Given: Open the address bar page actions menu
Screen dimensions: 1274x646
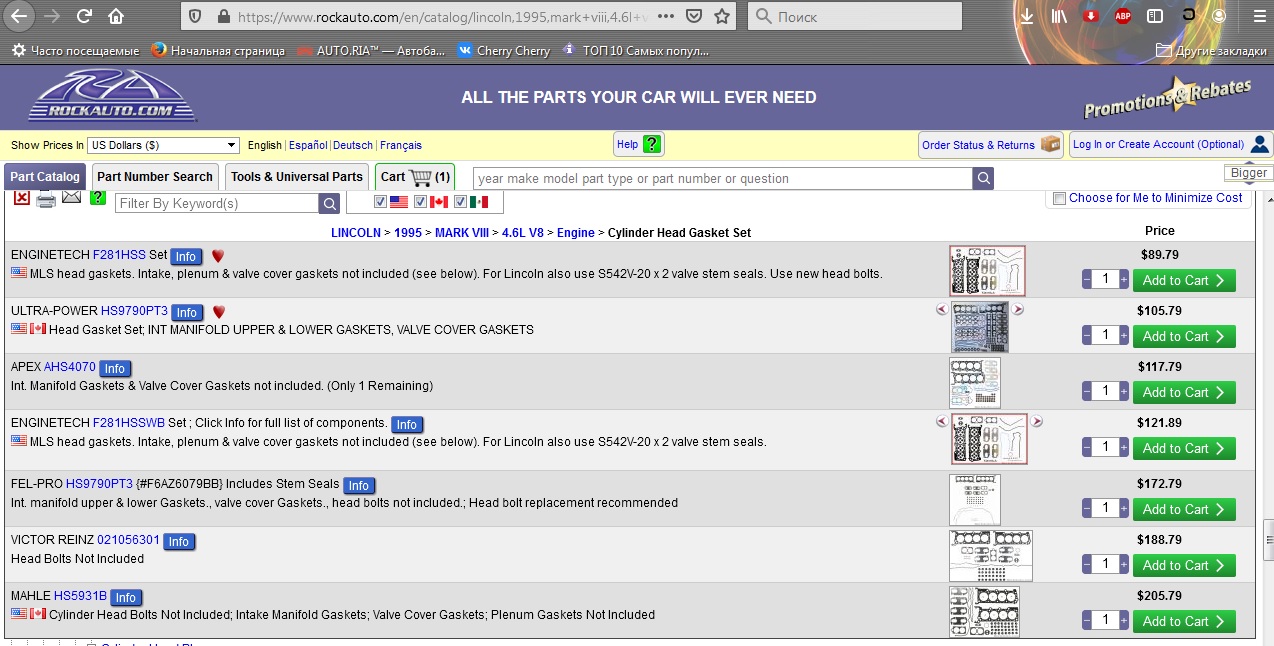Looking at the screenshot, I should [666, 16].
